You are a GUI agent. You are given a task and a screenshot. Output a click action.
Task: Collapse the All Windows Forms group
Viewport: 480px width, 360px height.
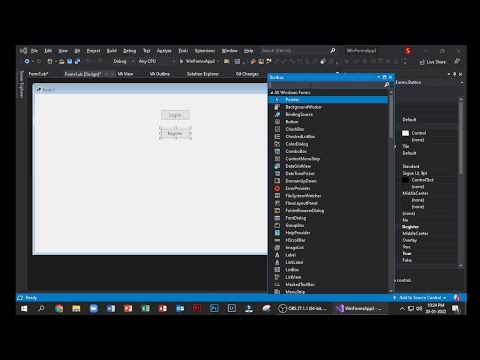click(272, 93)
